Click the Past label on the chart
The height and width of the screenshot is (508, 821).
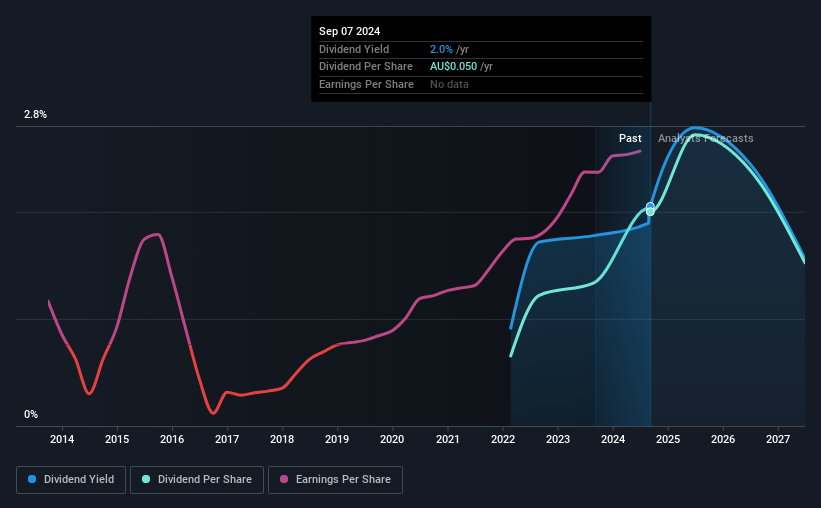point(630,138)
